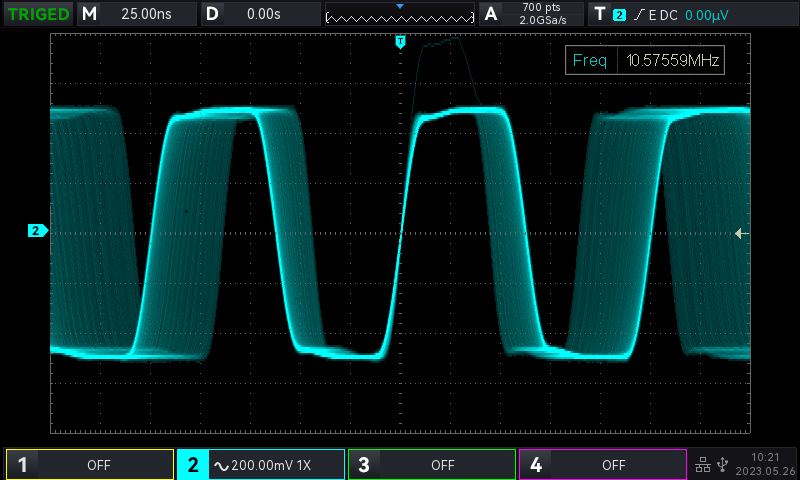The height and width of the screenshot is (480, 801).
Task: Open the trigger menu labeled T
Action: [x=599, y=14]
